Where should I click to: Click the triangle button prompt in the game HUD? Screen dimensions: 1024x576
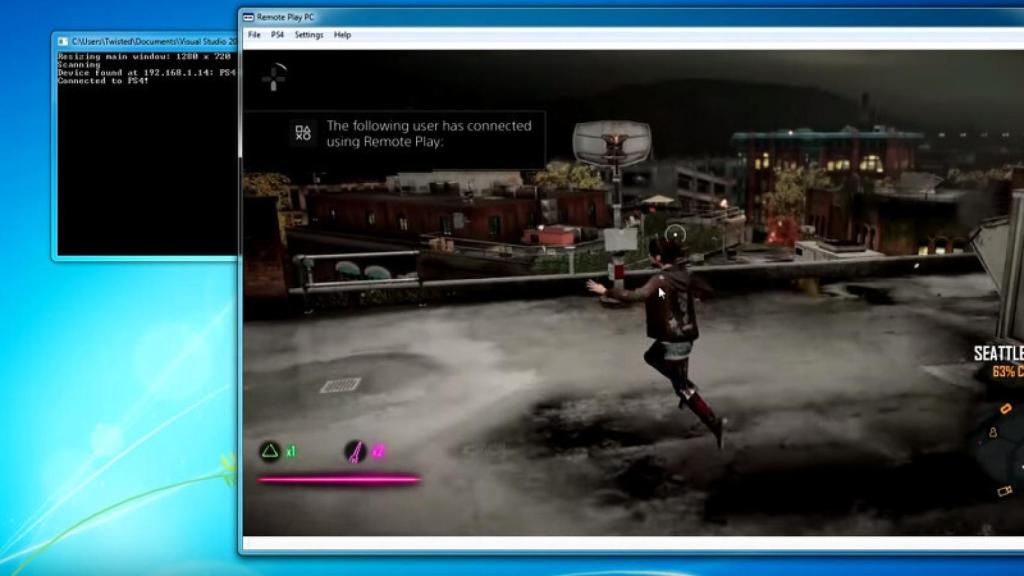pyautogui.click(x=270, y=452)
